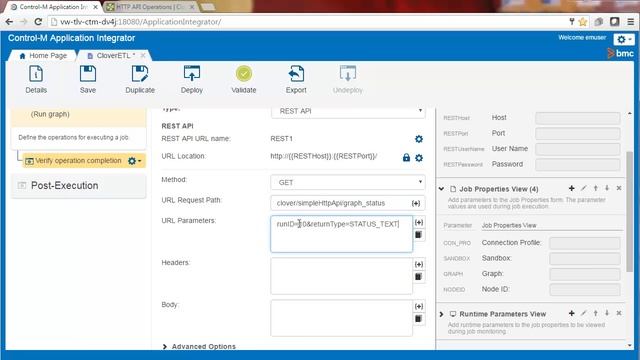Image resolution: width=640 pixels, height=360 pixels.
Task: Open the Method dropdown showing GET
Action: 348,182
